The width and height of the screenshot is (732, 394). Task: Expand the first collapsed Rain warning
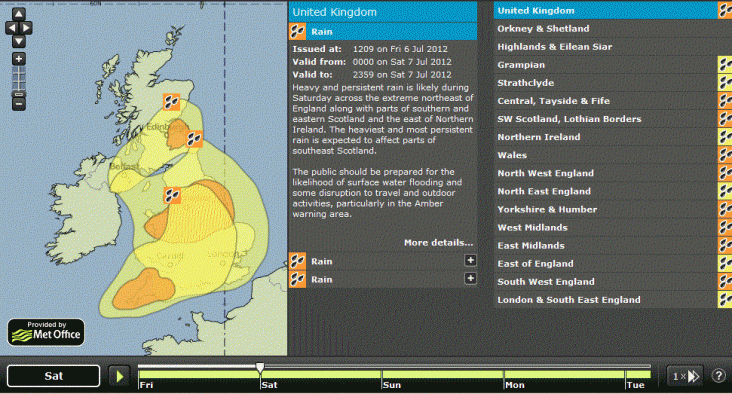coord(470,260)
